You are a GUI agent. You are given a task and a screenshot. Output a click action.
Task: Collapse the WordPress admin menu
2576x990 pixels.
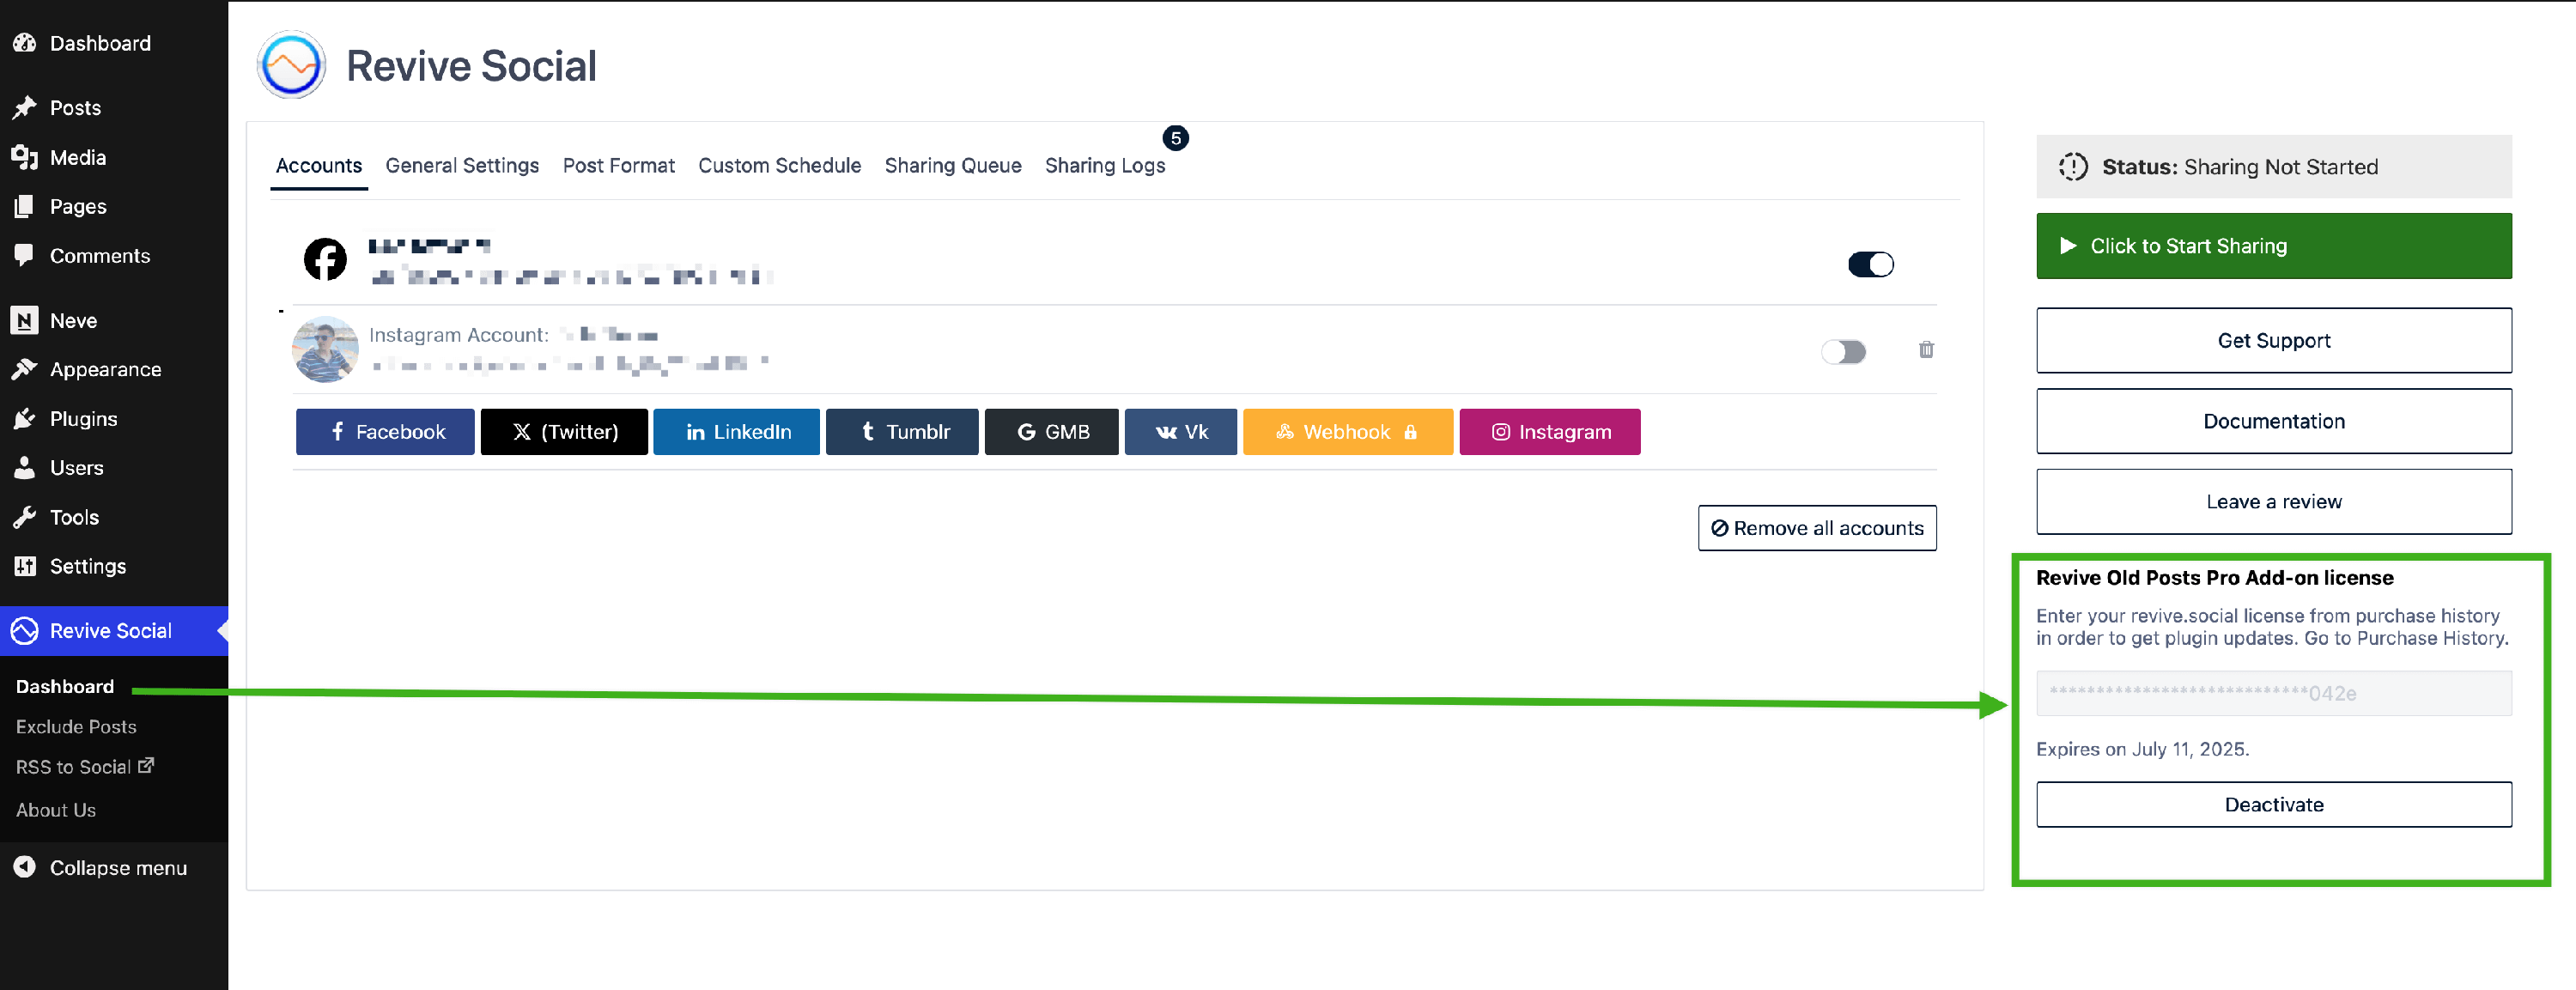coord(117,868)
